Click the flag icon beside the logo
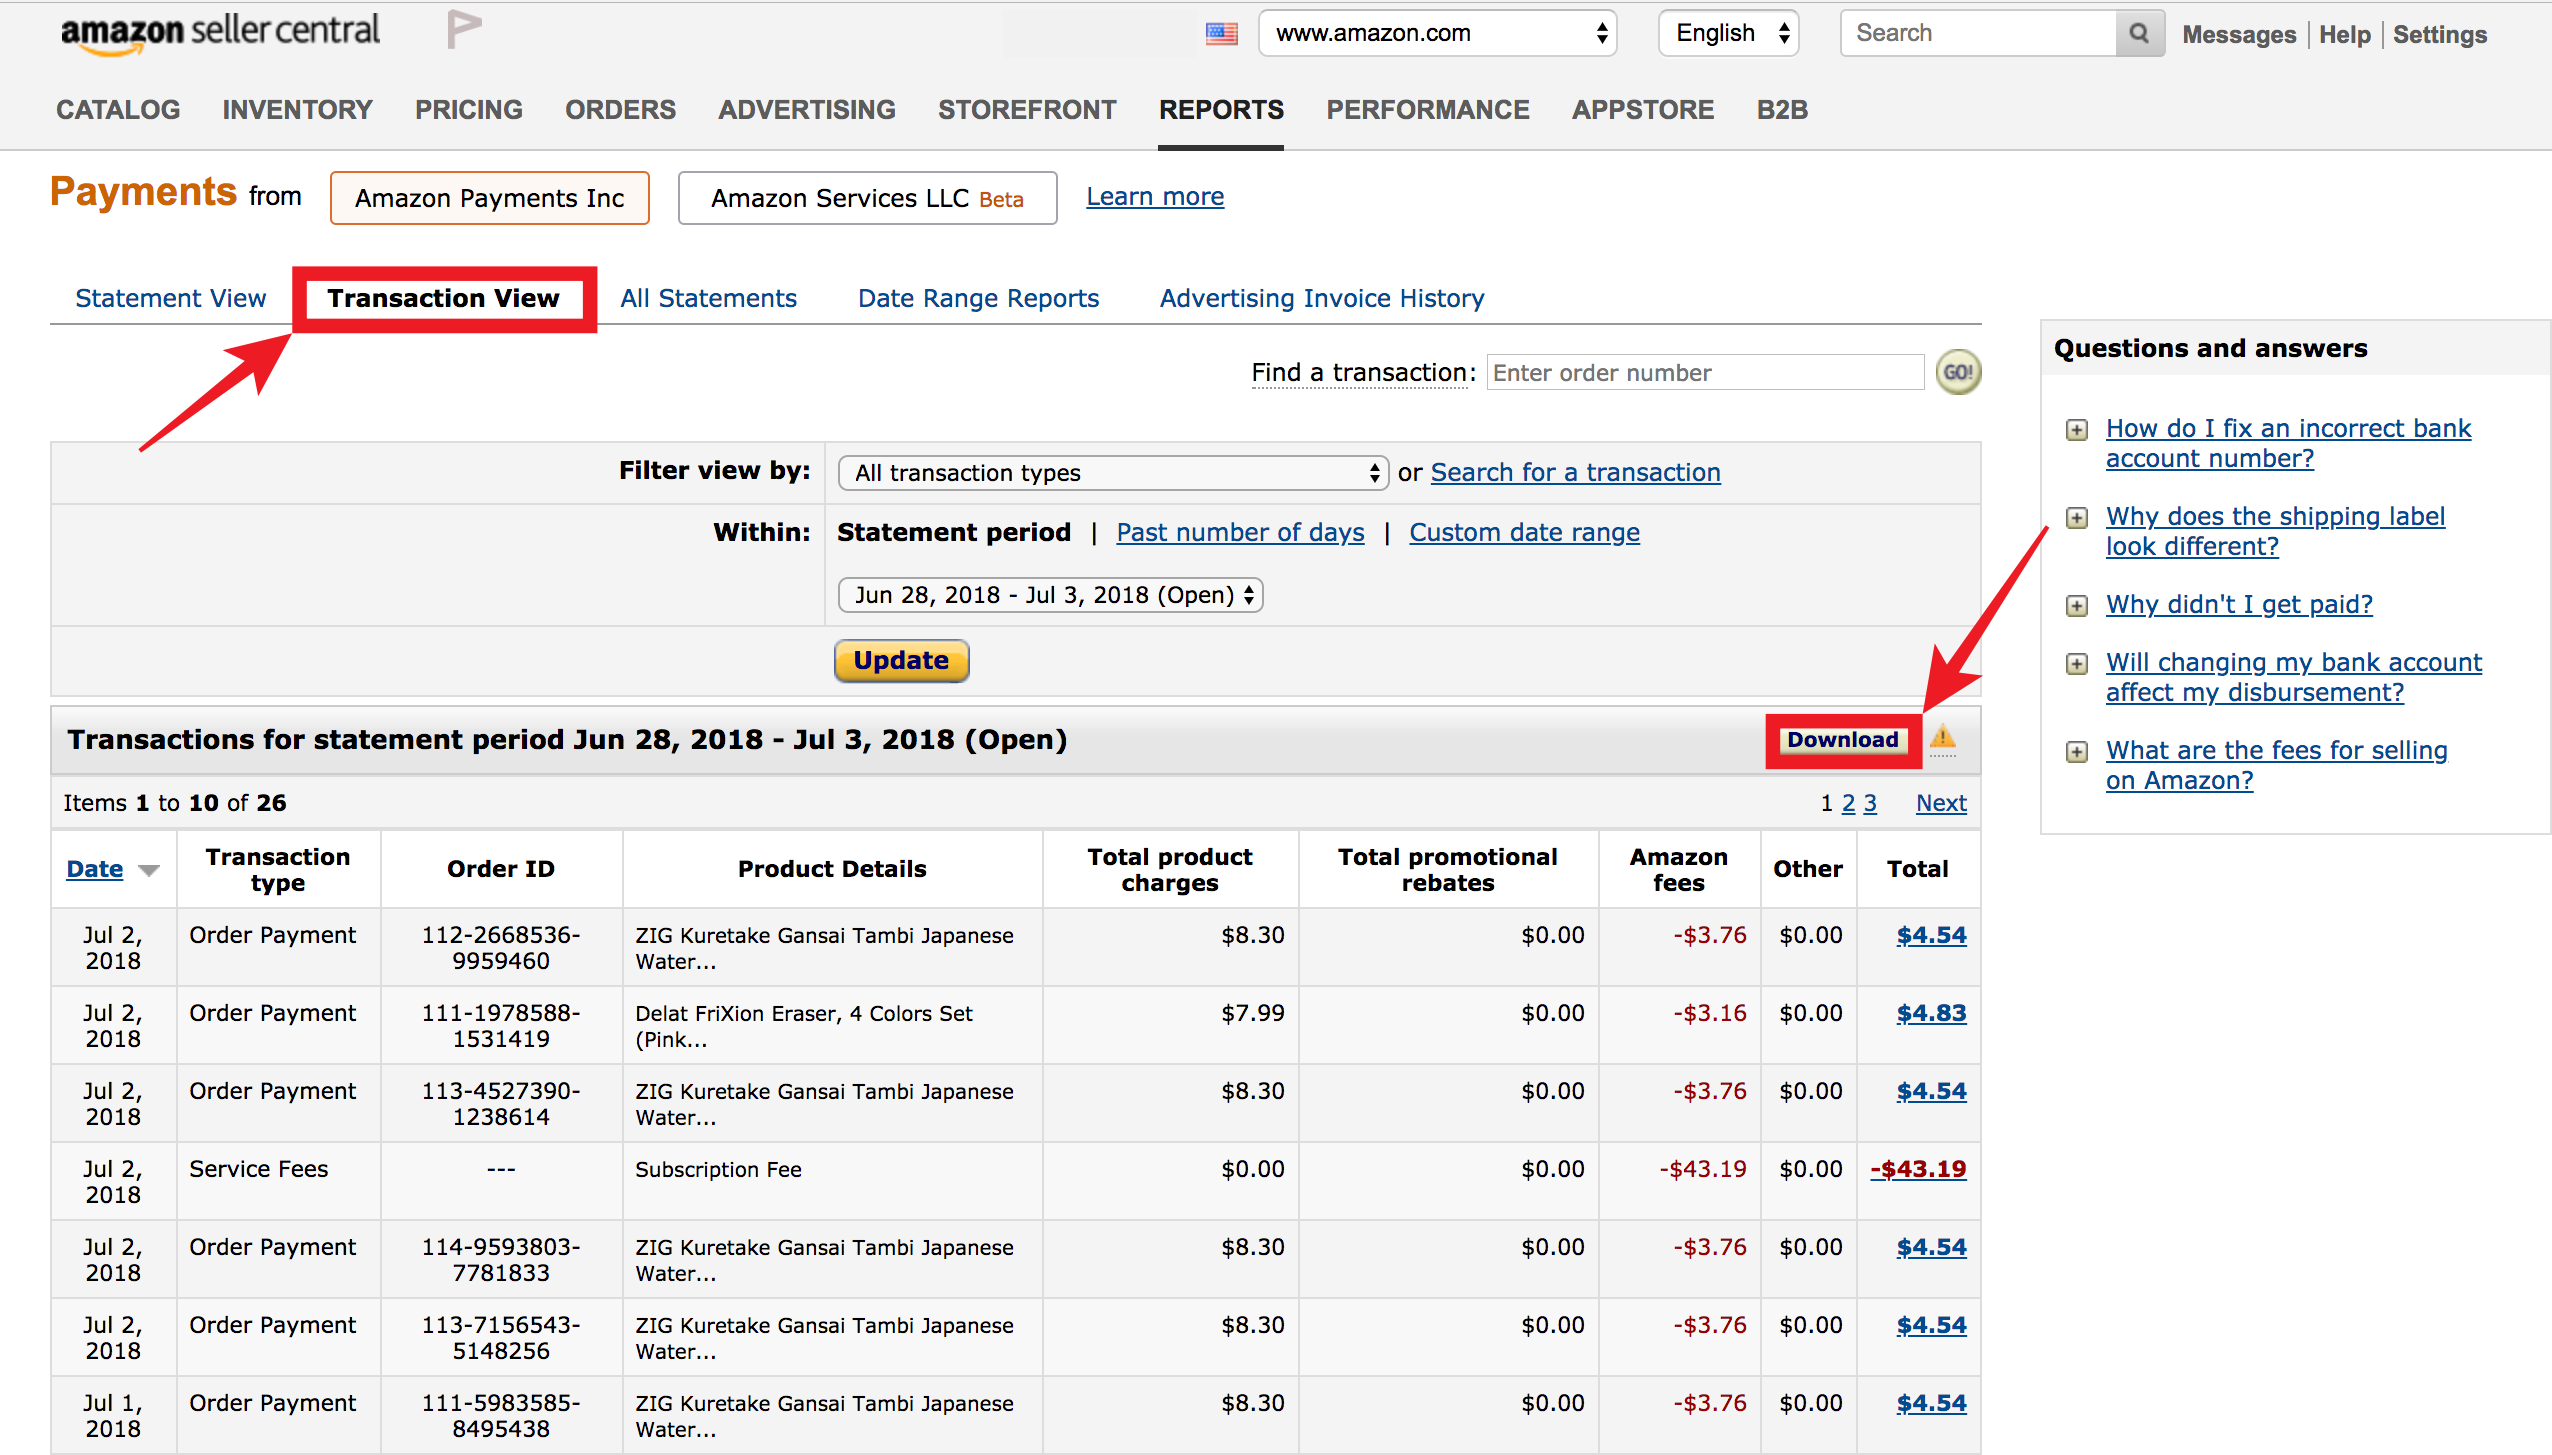This screenshot has height=1455, width=2552. 464,29
